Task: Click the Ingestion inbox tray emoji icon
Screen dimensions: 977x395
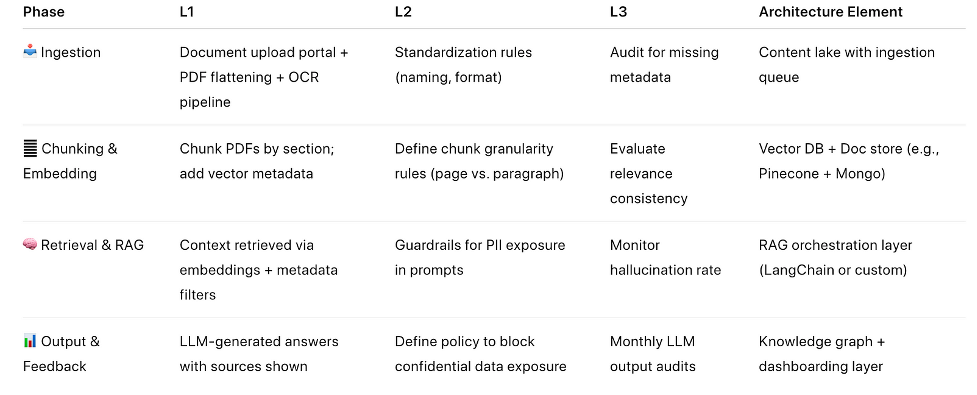Action: click(30, 52)
